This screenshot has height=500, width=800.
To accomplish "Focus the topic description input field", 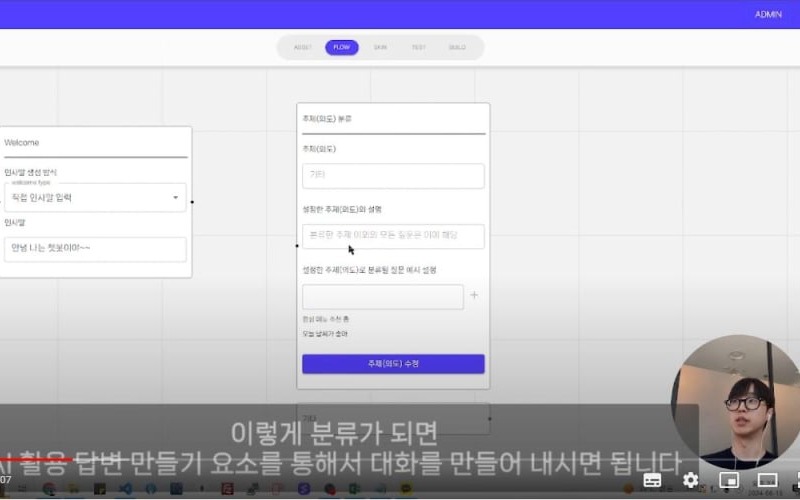I will pyautogui.click(x=393, y=237).
